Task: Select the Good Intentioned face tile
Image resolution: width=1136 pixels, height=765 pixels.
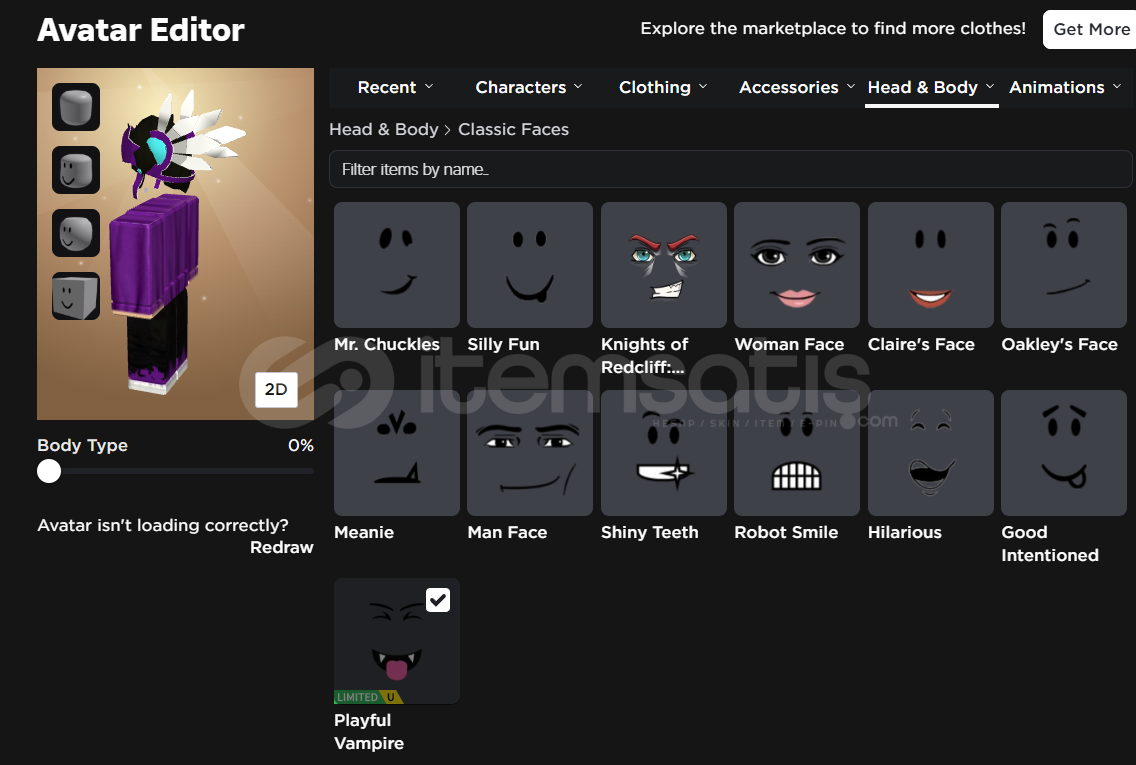Action: tap(1064, 453)
